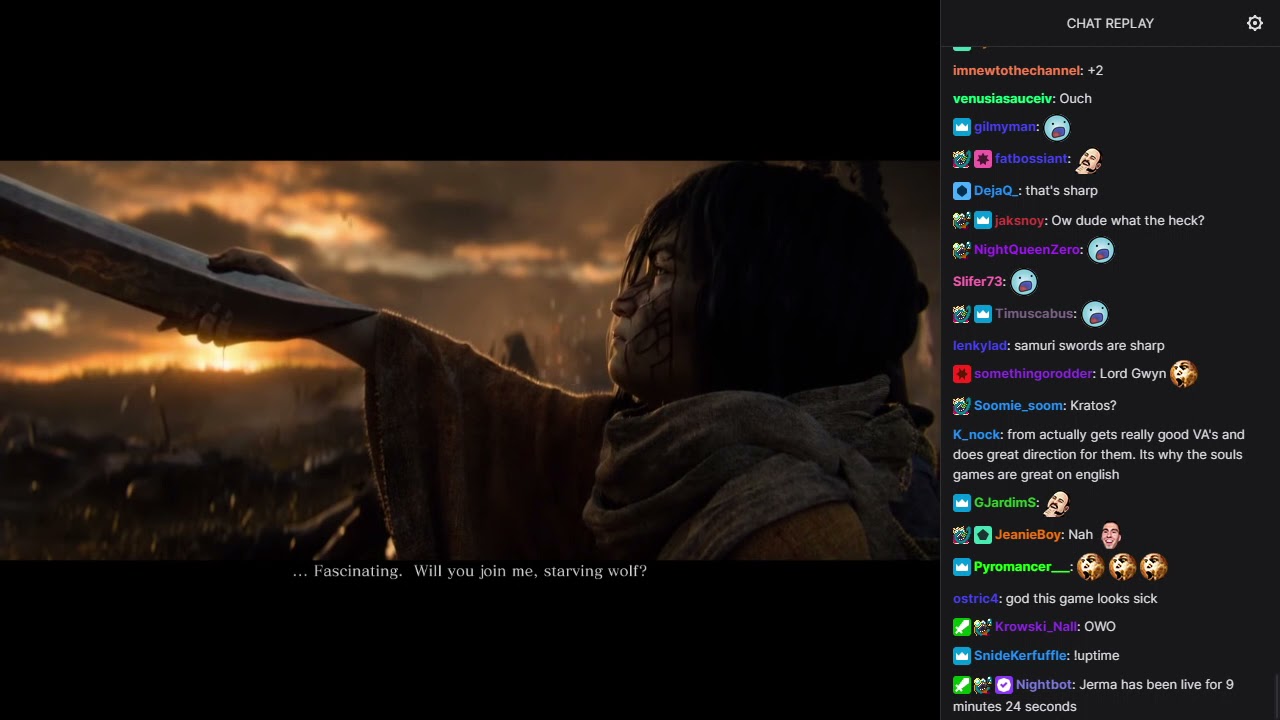
Task: Click the message 'Ow dude what the heck?'
Action: tap(1128, 221)
